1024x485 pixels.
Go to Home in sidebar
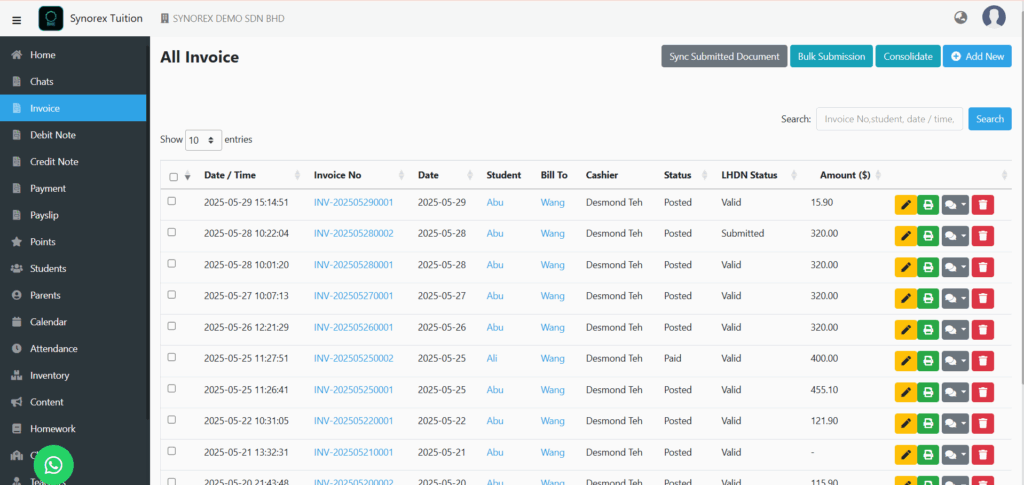pyautogui.click(x=73, y=55)
